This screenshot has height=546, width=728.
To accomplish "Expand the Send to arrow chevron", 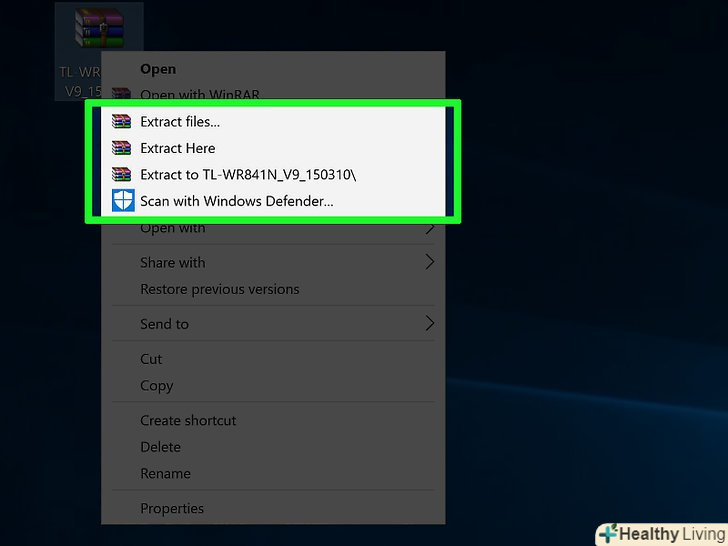I will [430, 323].
